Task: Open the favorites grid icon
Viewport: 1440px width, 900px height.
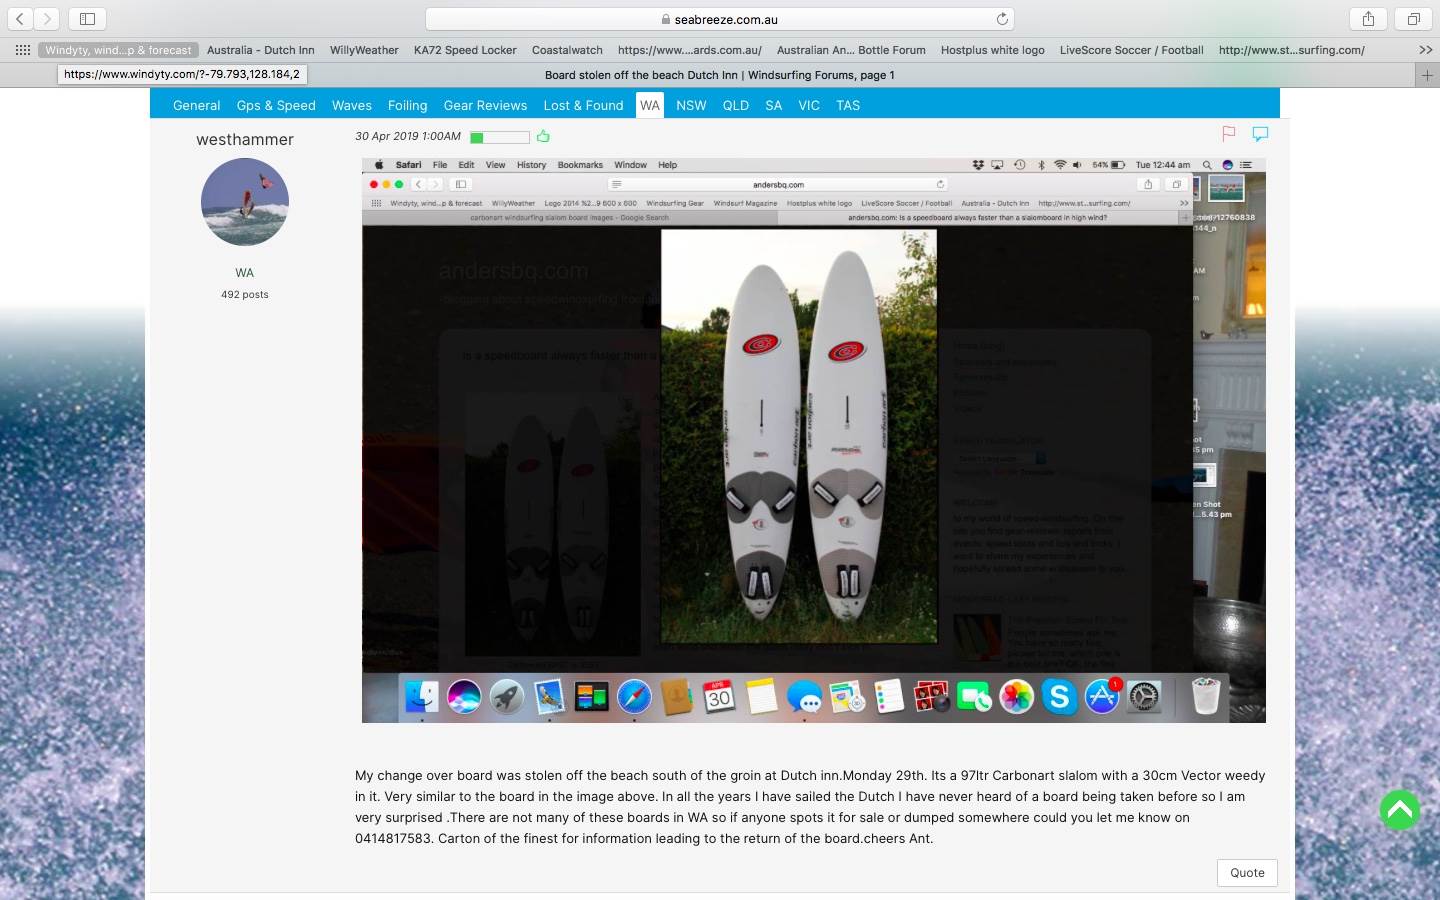Action: coord(23,50)
